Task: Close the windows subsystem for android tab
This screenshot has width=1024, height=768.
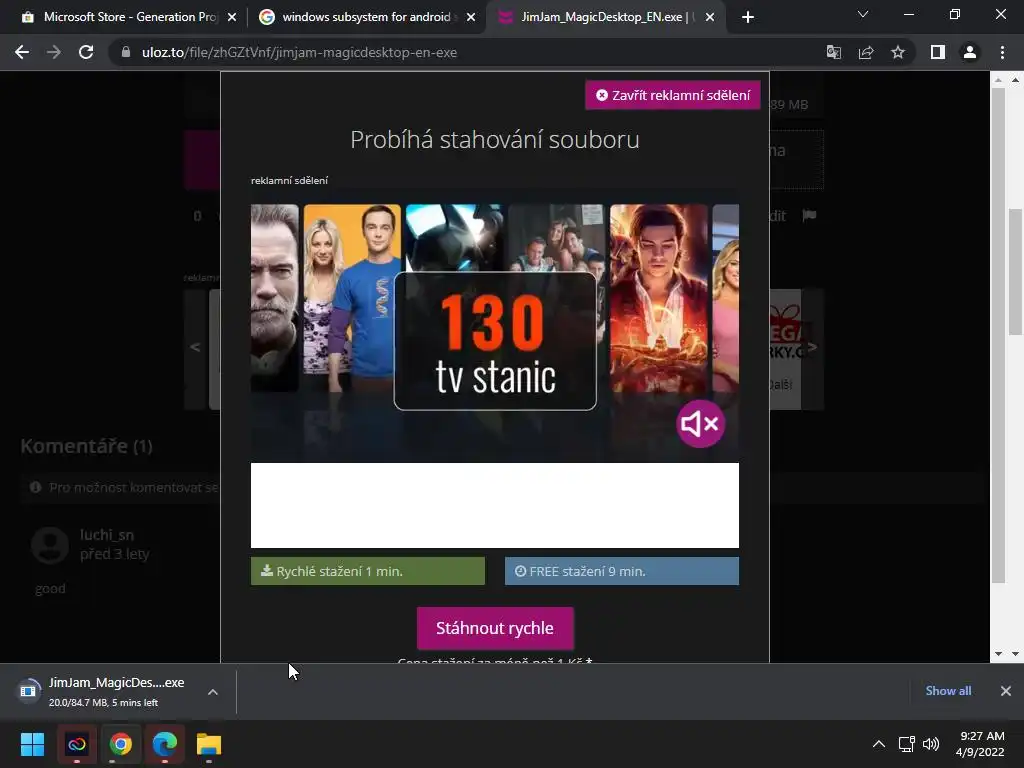Action: [471, 17]
